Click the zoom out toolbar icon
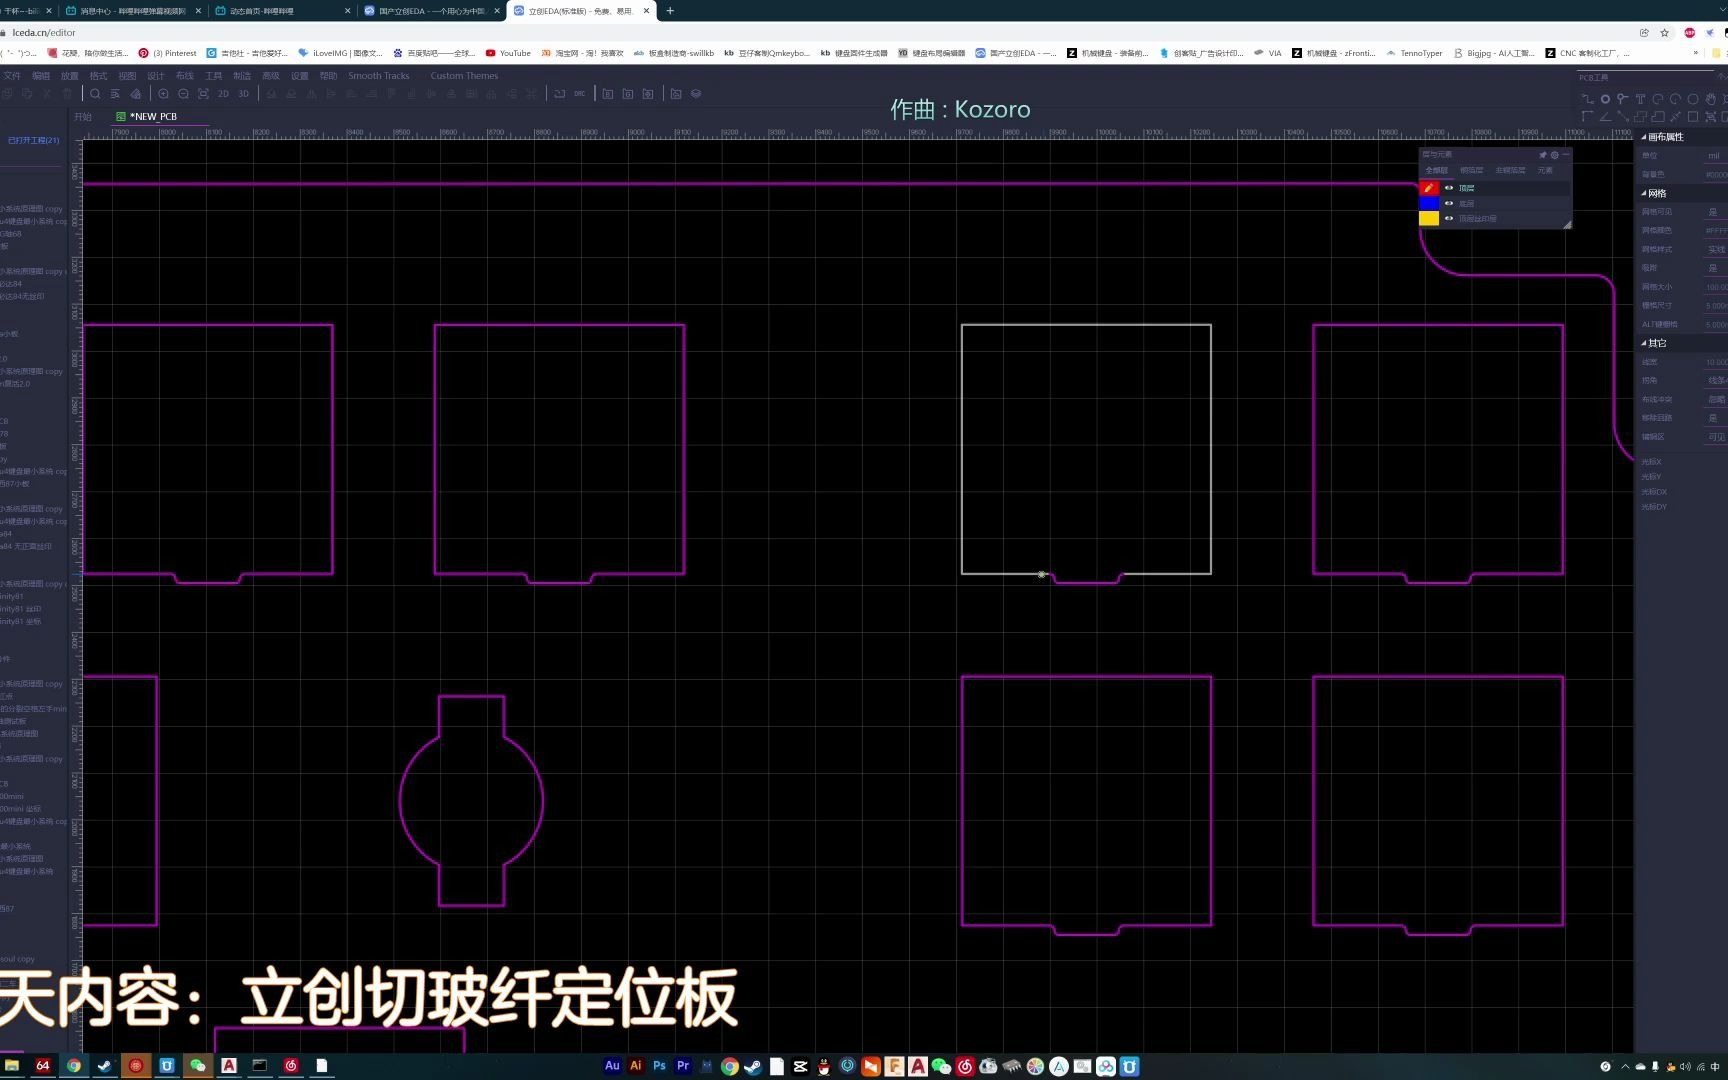 183,94
